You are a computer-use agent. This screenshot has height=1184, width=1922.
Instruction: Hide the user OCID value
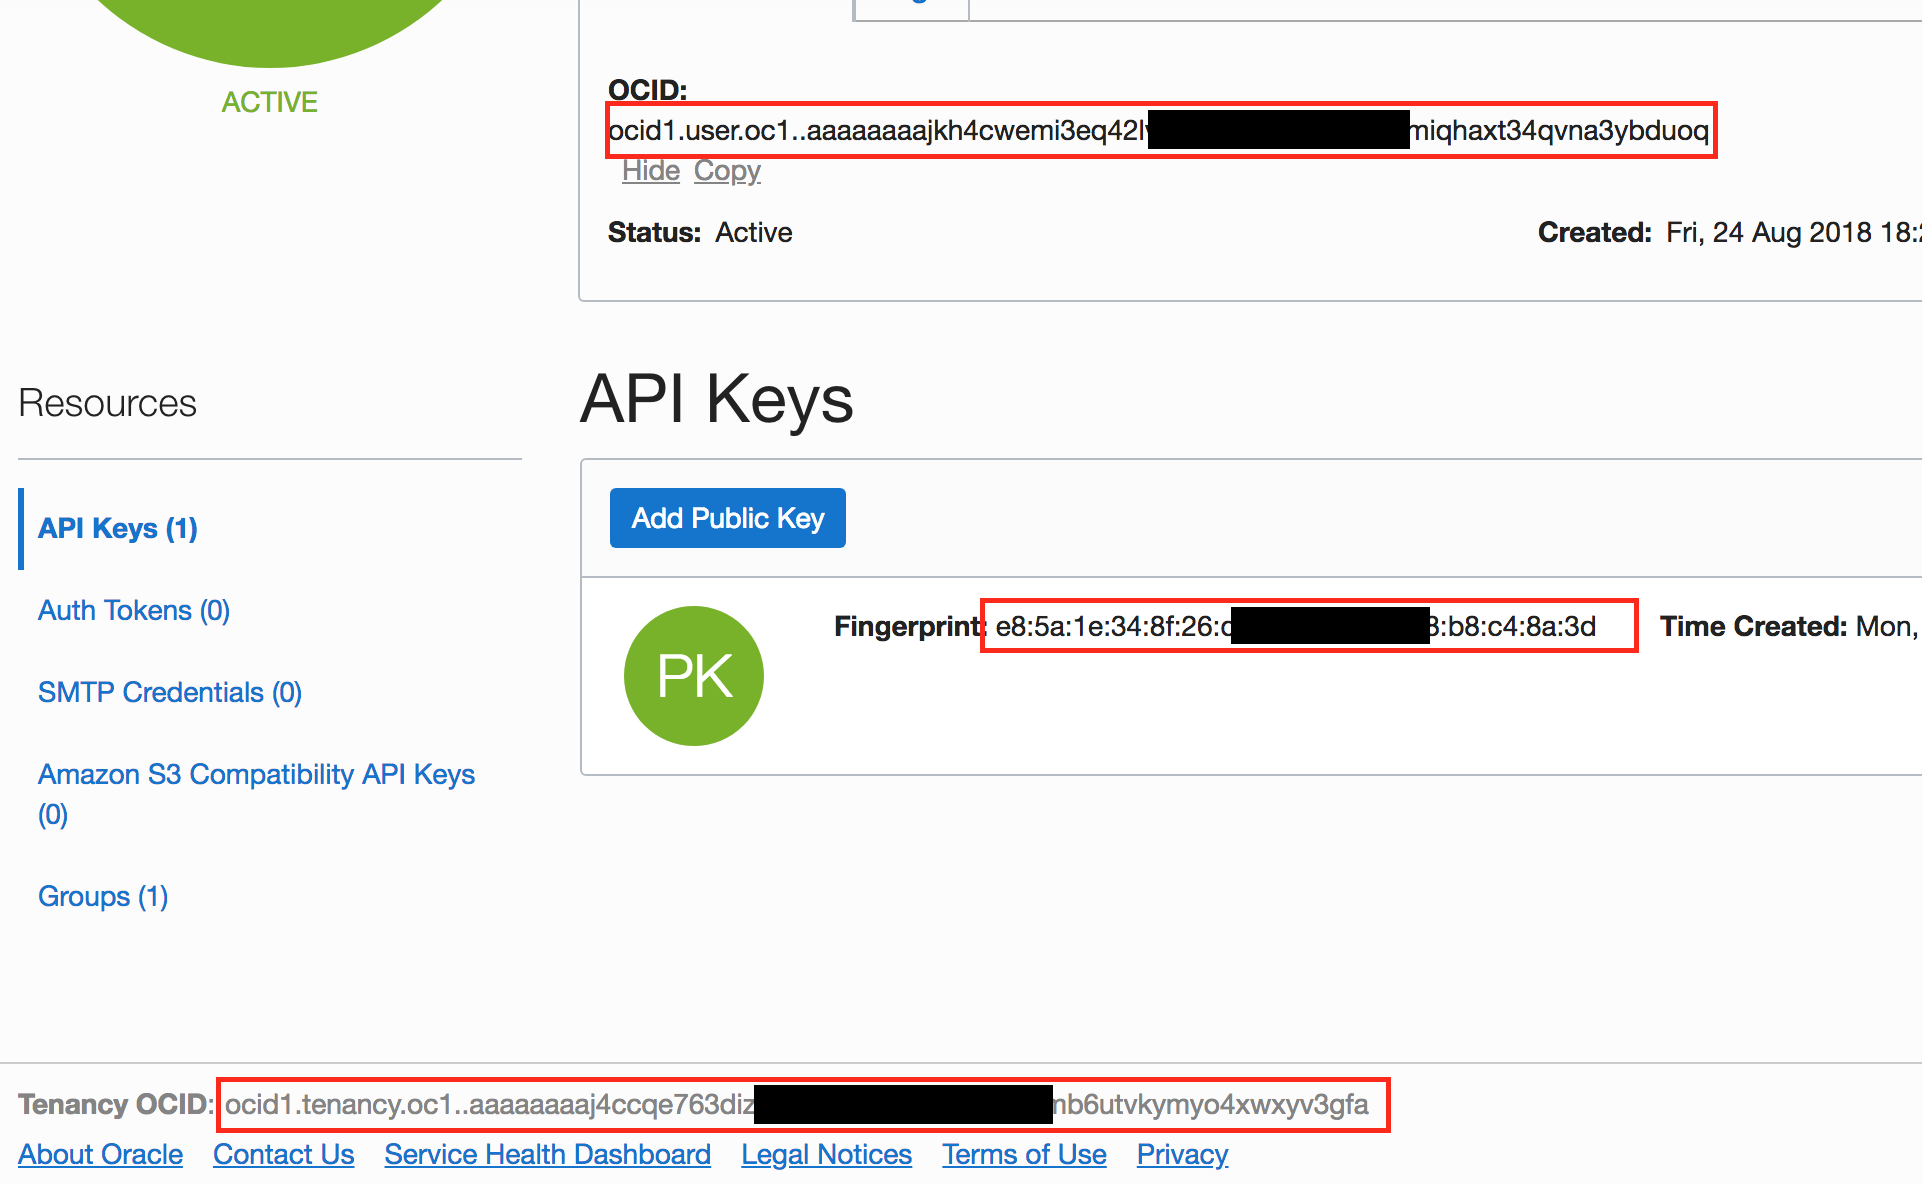pyautogui.click(x=651, y=171)
